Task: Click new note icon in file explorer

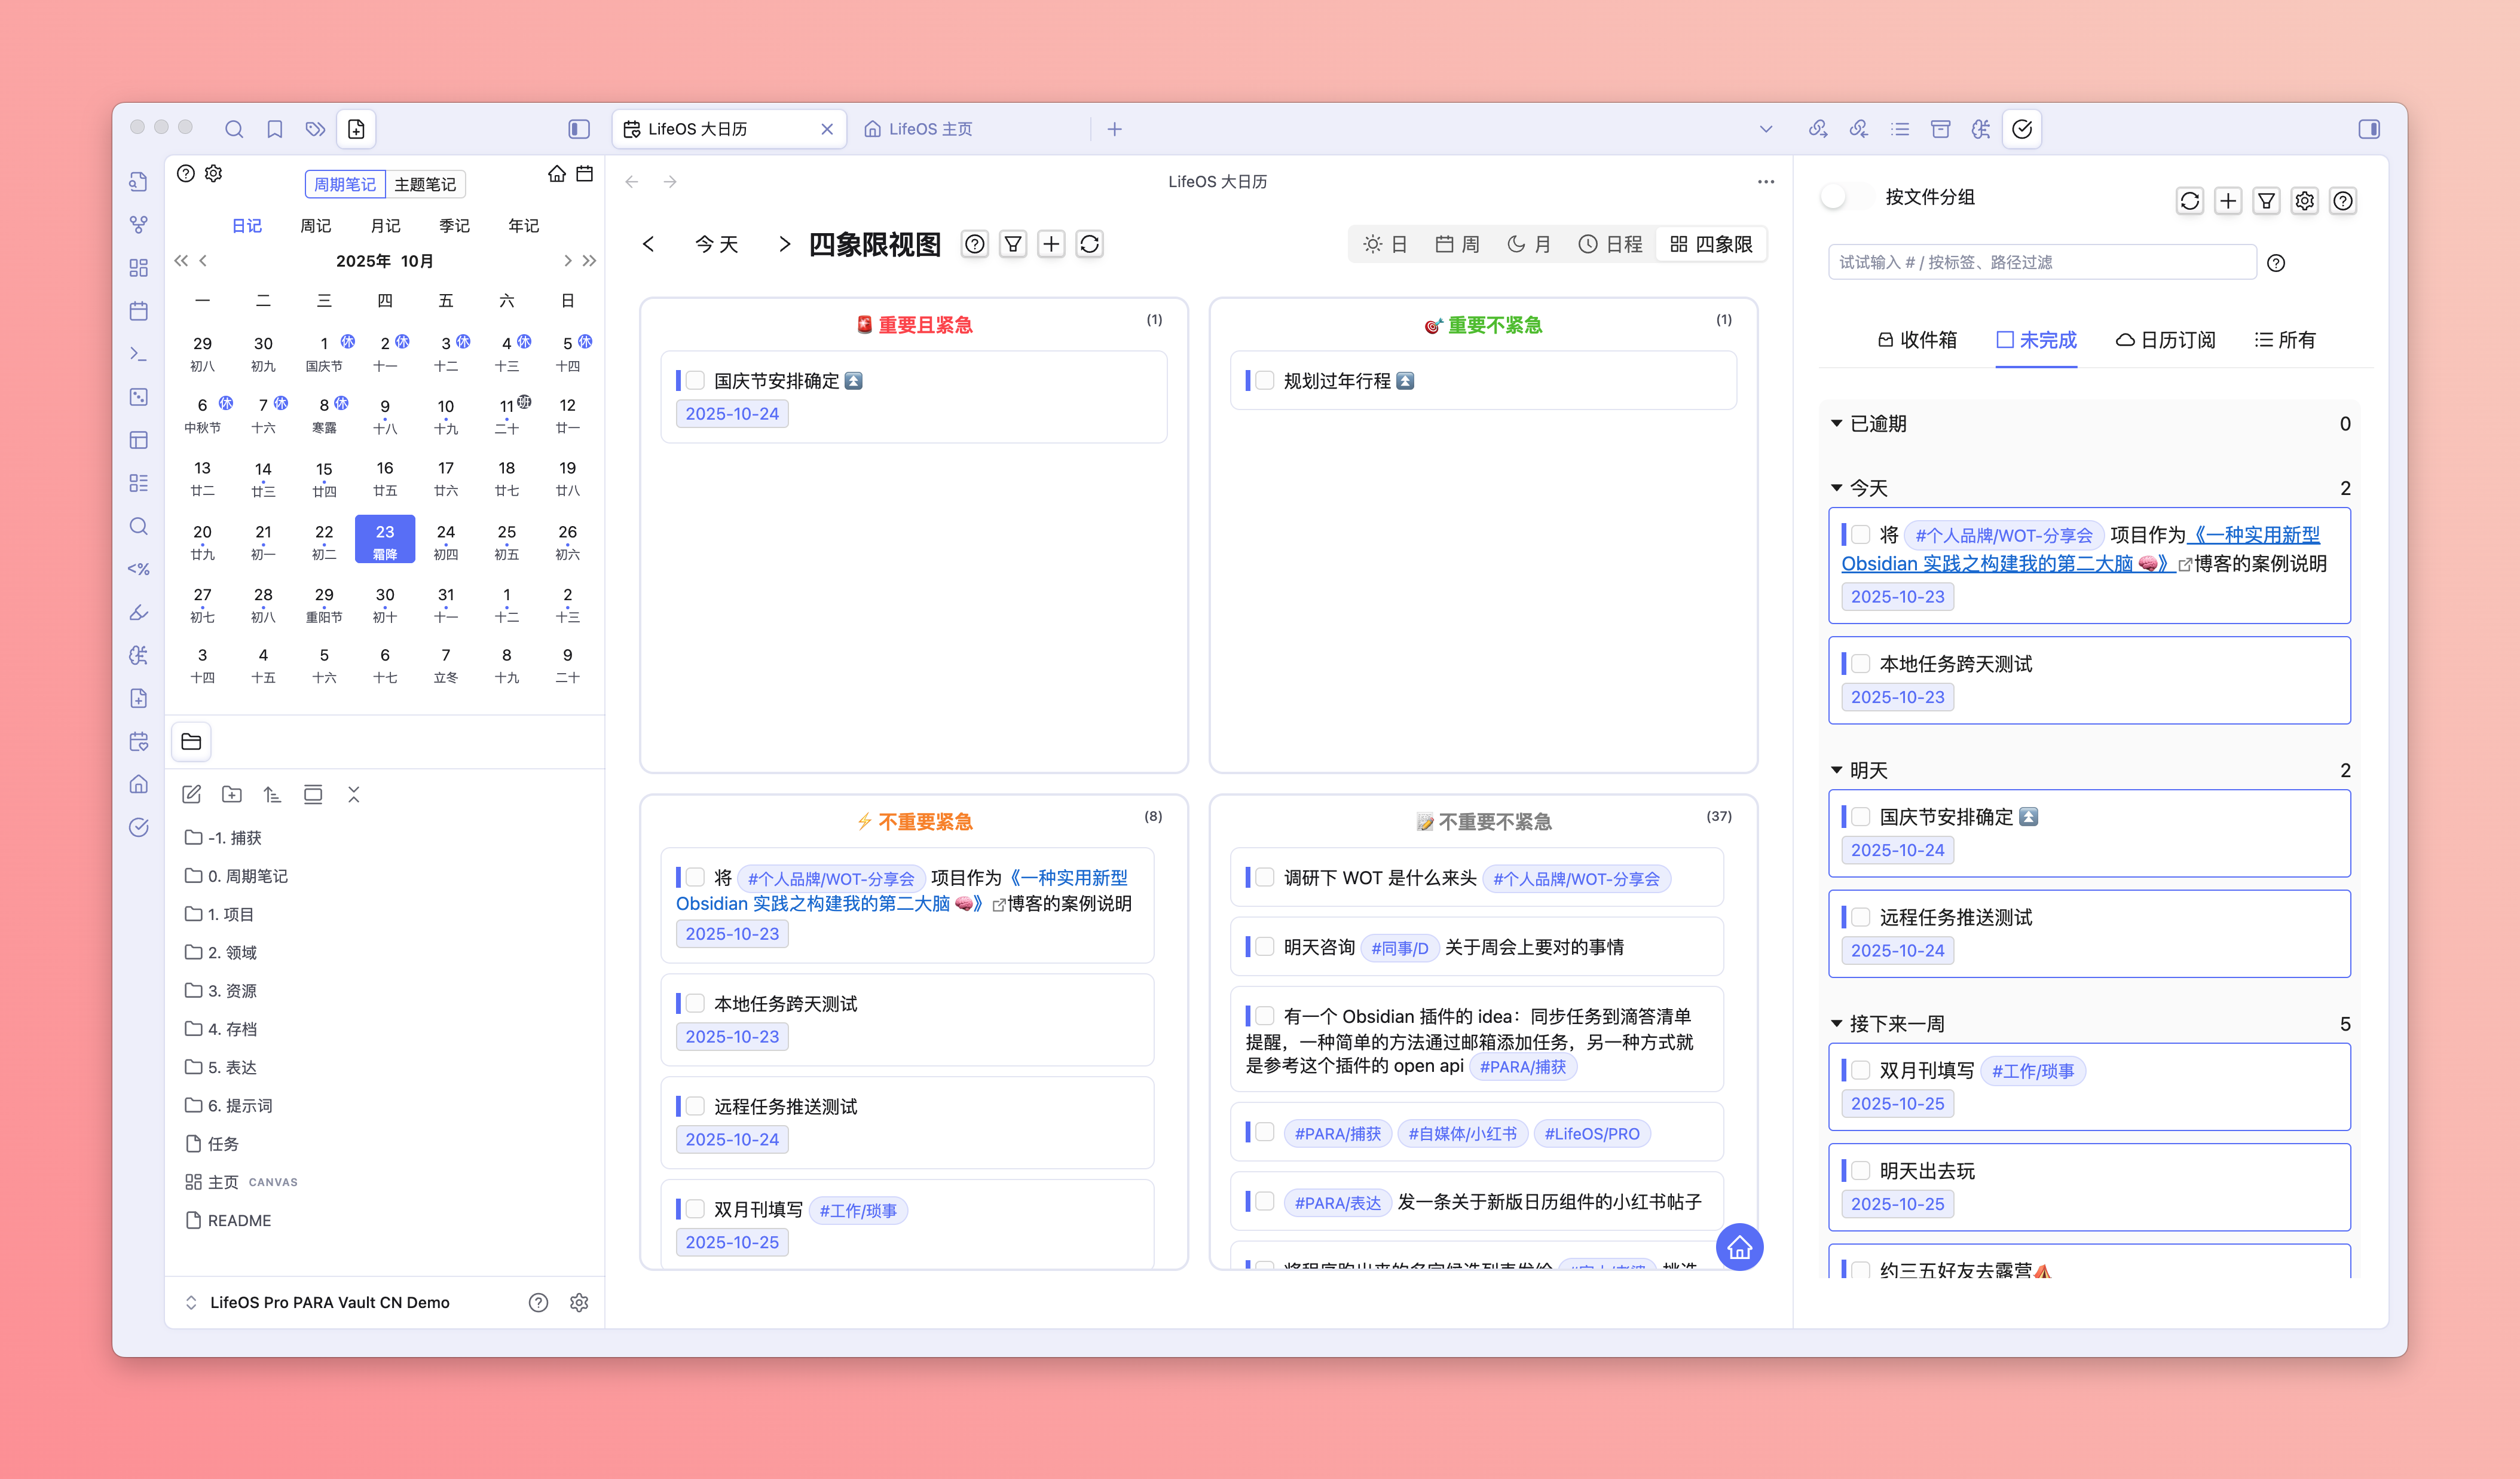Action: 192,794
